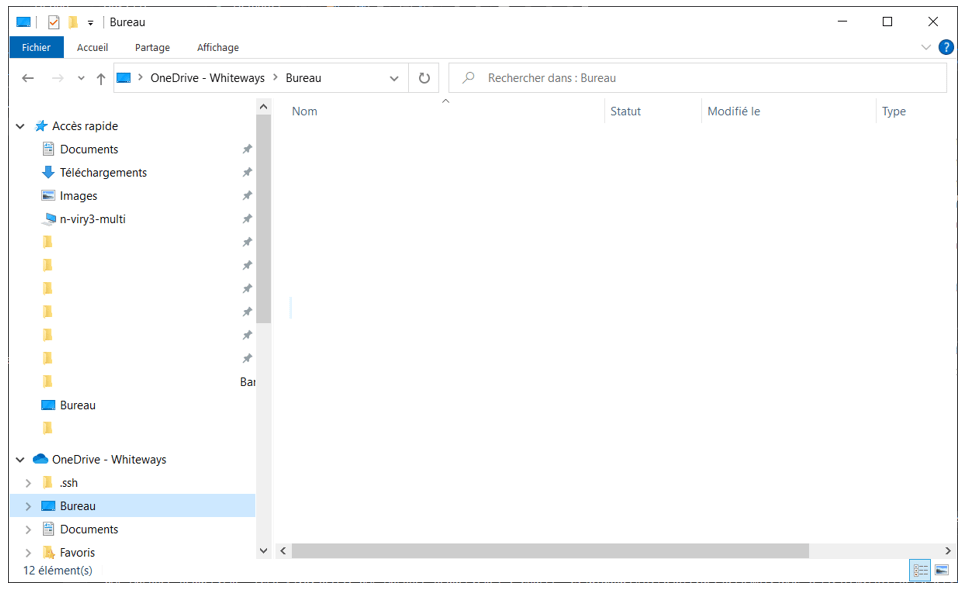Open Properties from the Quick Access Toolbar
976x593 pixels.
pos(53,21)
